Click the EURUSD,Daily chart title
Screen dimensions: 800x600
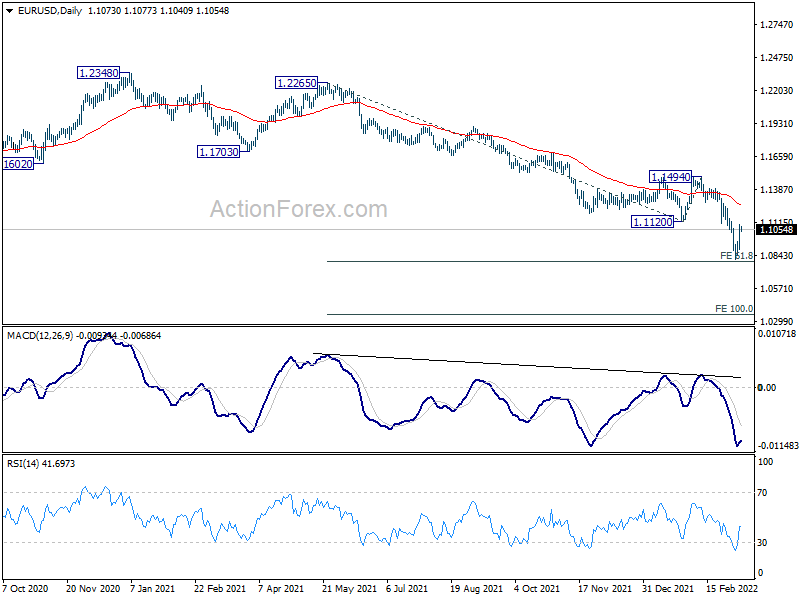point(50,11)
